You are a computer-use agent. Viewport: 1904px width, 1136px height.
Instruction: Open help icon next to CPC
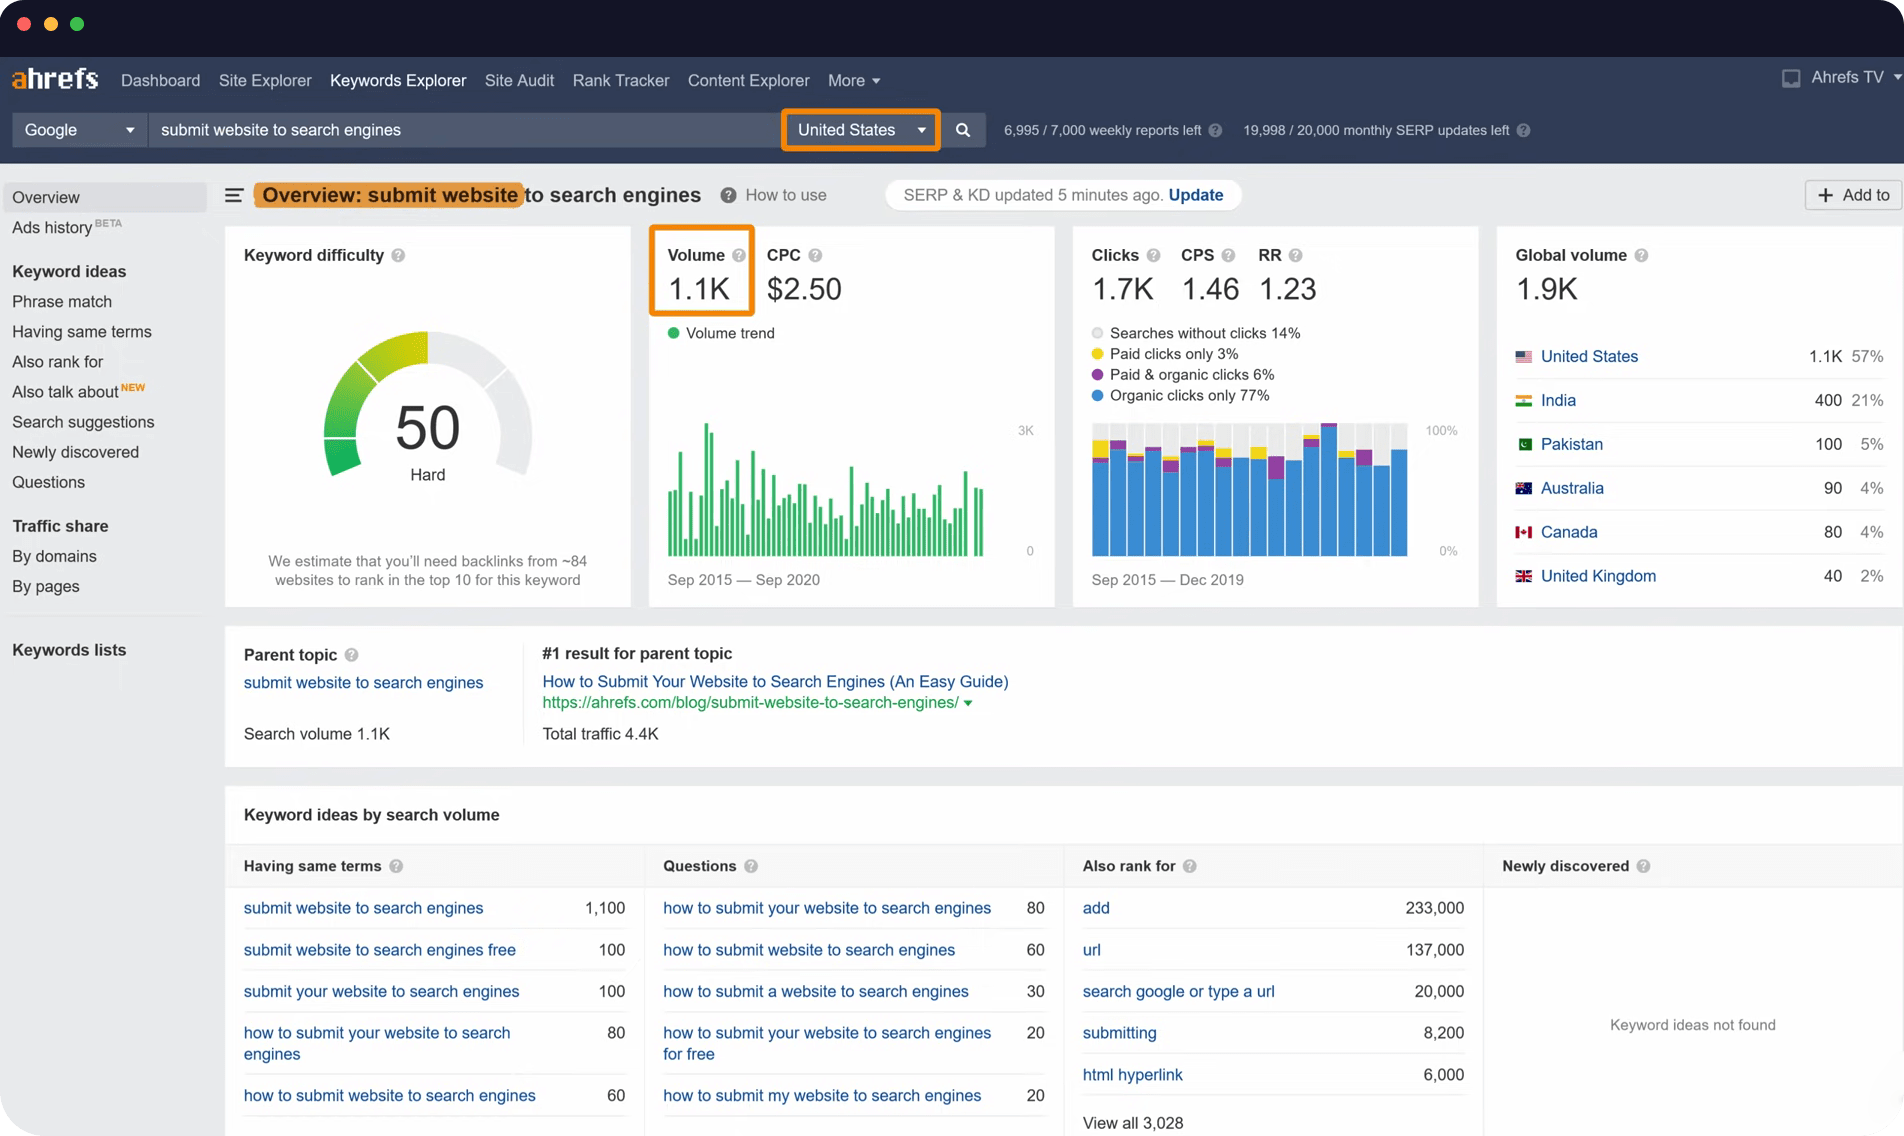[x=815, y=255]
